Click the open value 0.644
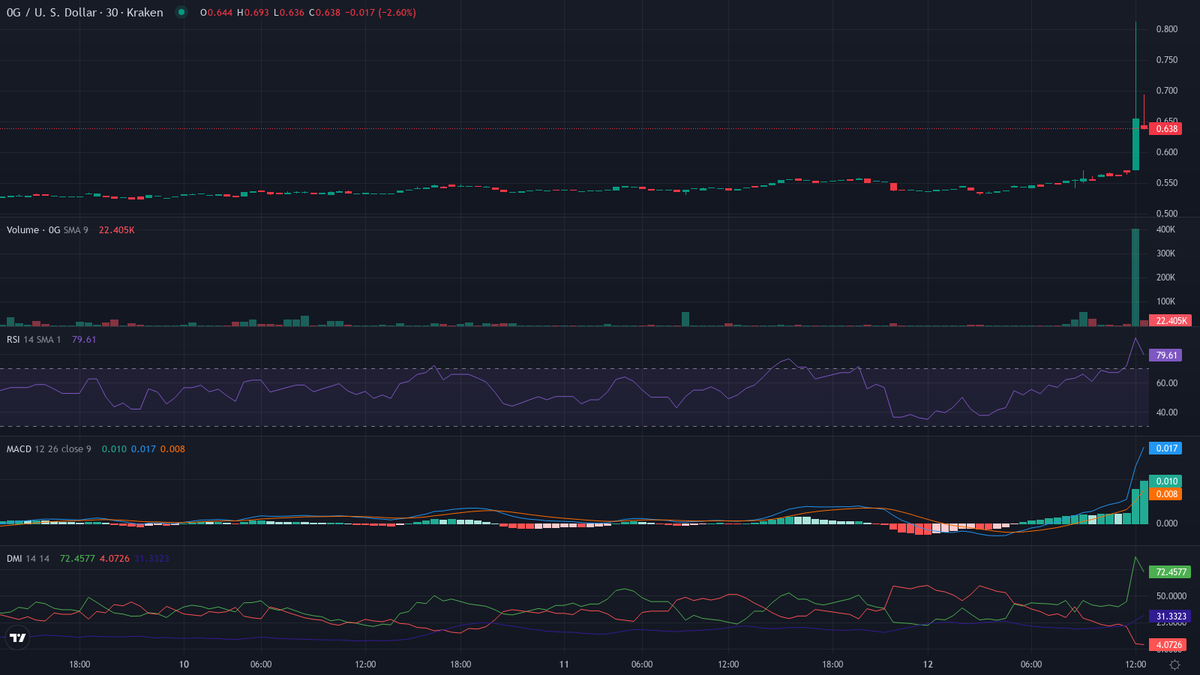Screen dimensions: 1200x675 click(219, 12)
